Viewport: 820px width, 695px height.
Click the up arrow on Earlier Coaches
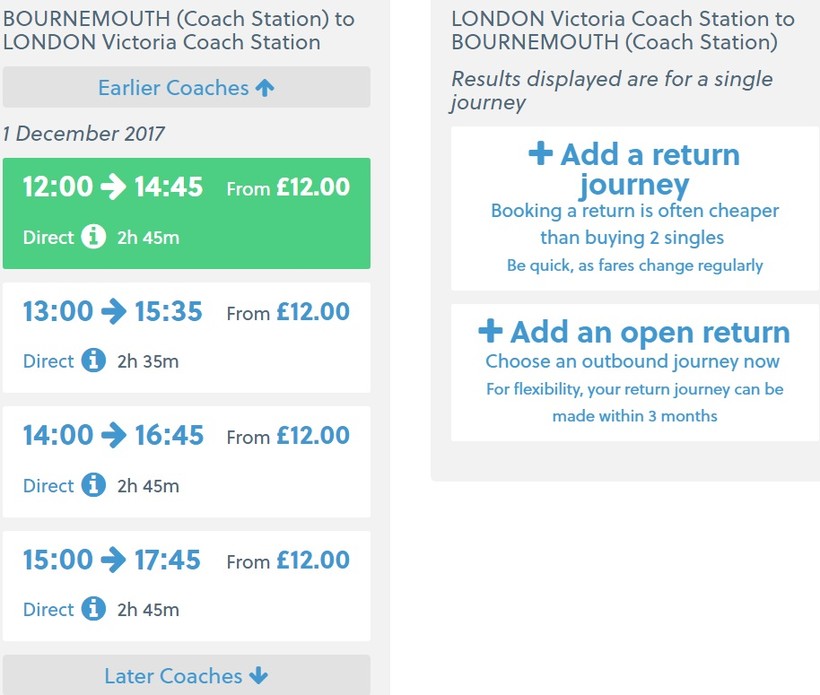[265, 88]
